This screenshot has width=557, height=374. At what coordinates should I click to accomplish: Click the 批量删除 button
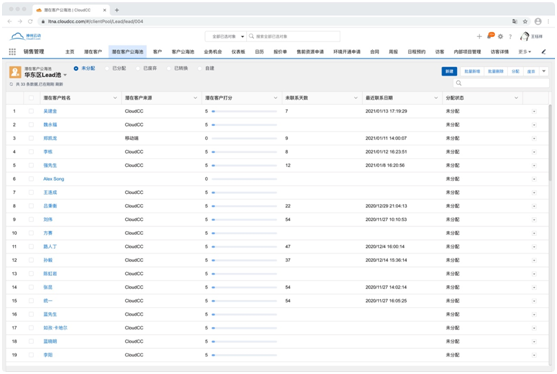496,71
